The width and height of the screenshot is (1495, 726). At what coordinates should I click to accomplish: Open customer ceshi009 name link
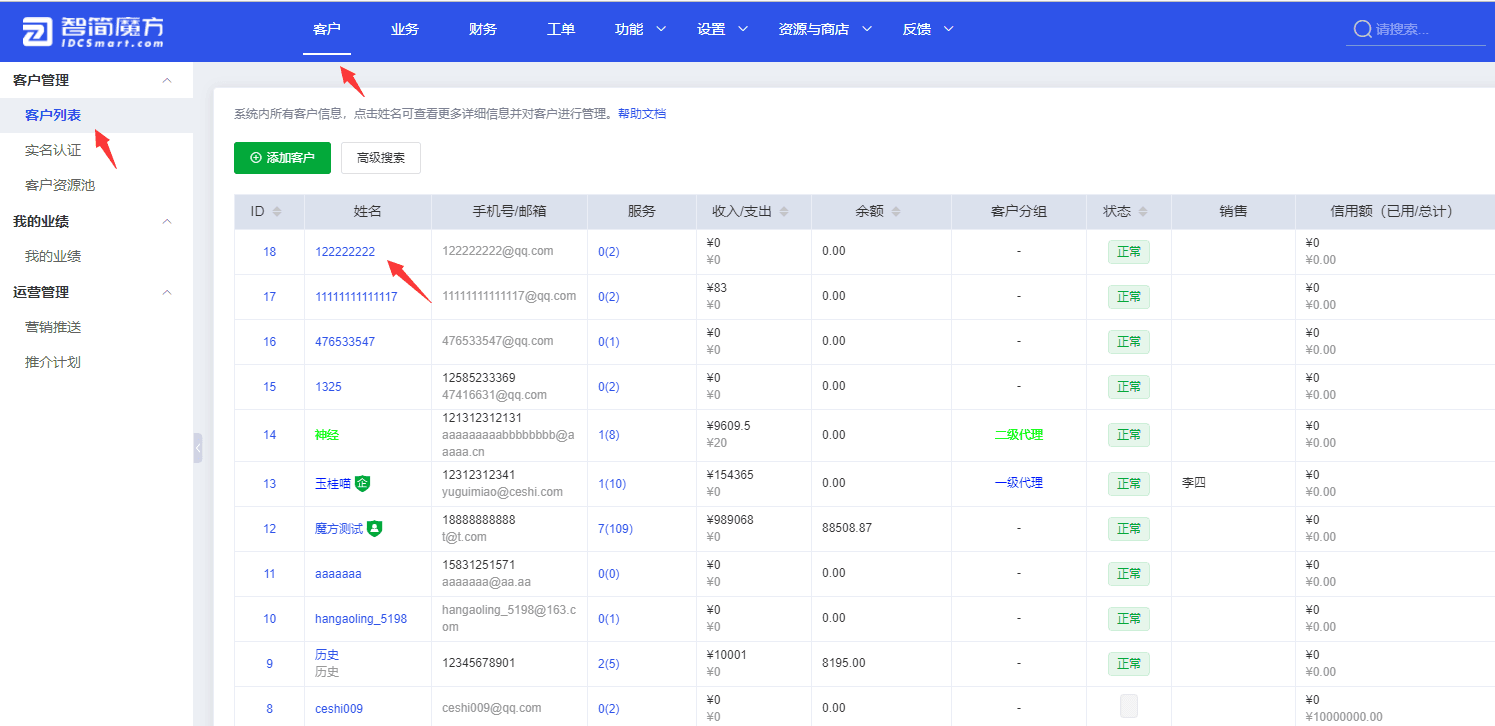pos(339,709)
